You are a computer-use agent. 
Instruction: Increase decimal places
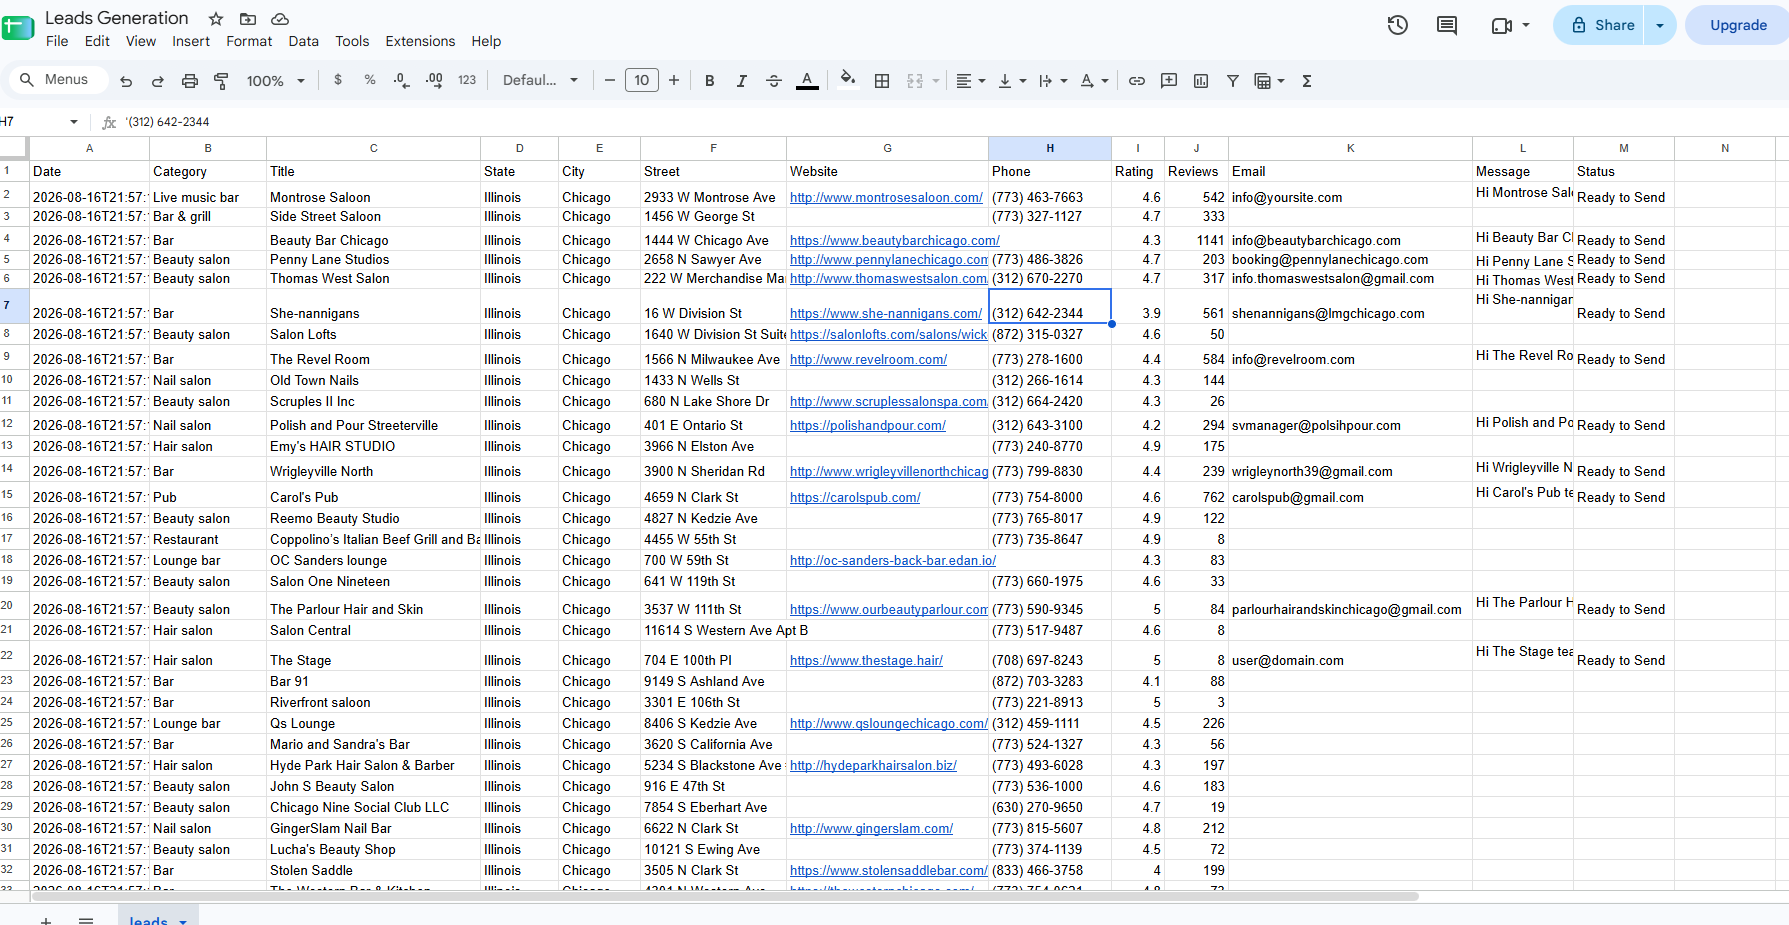pos(434,80)
